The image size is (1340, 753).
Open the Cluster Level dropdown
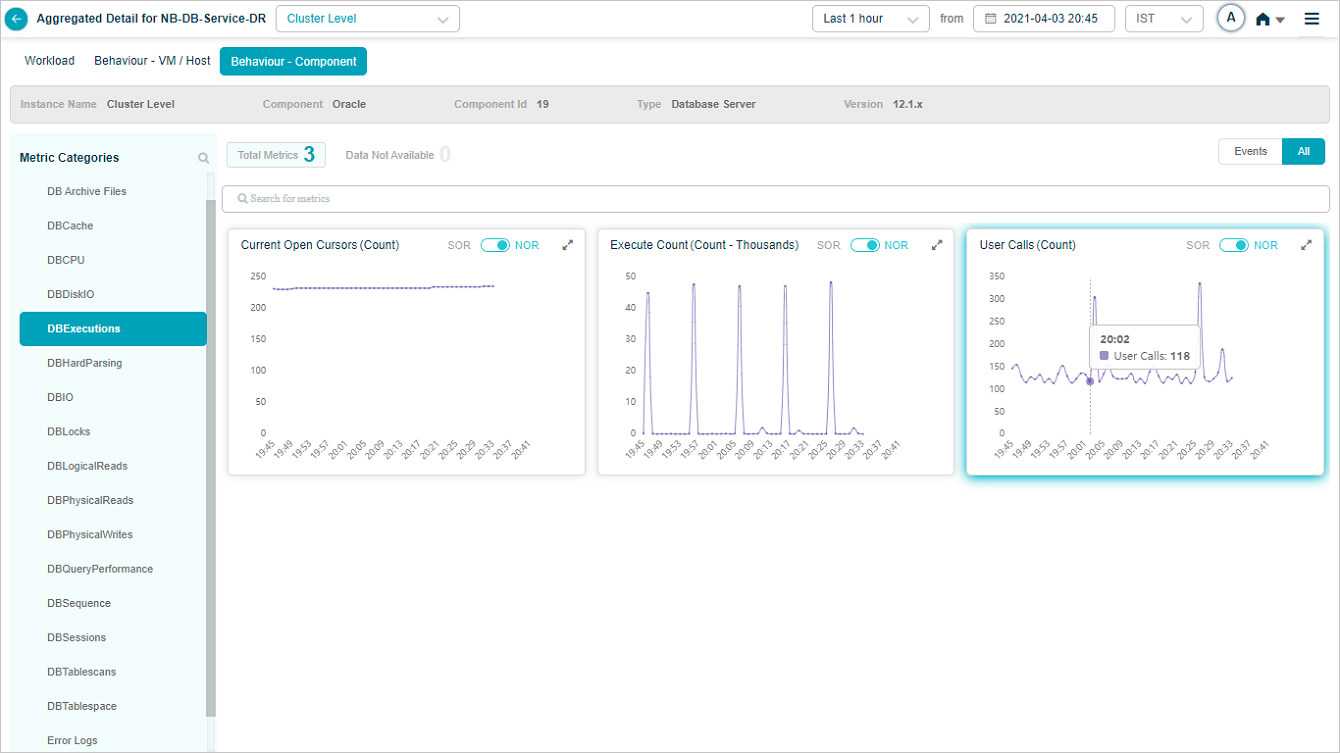pyautogui.click(x=367, y=19)
